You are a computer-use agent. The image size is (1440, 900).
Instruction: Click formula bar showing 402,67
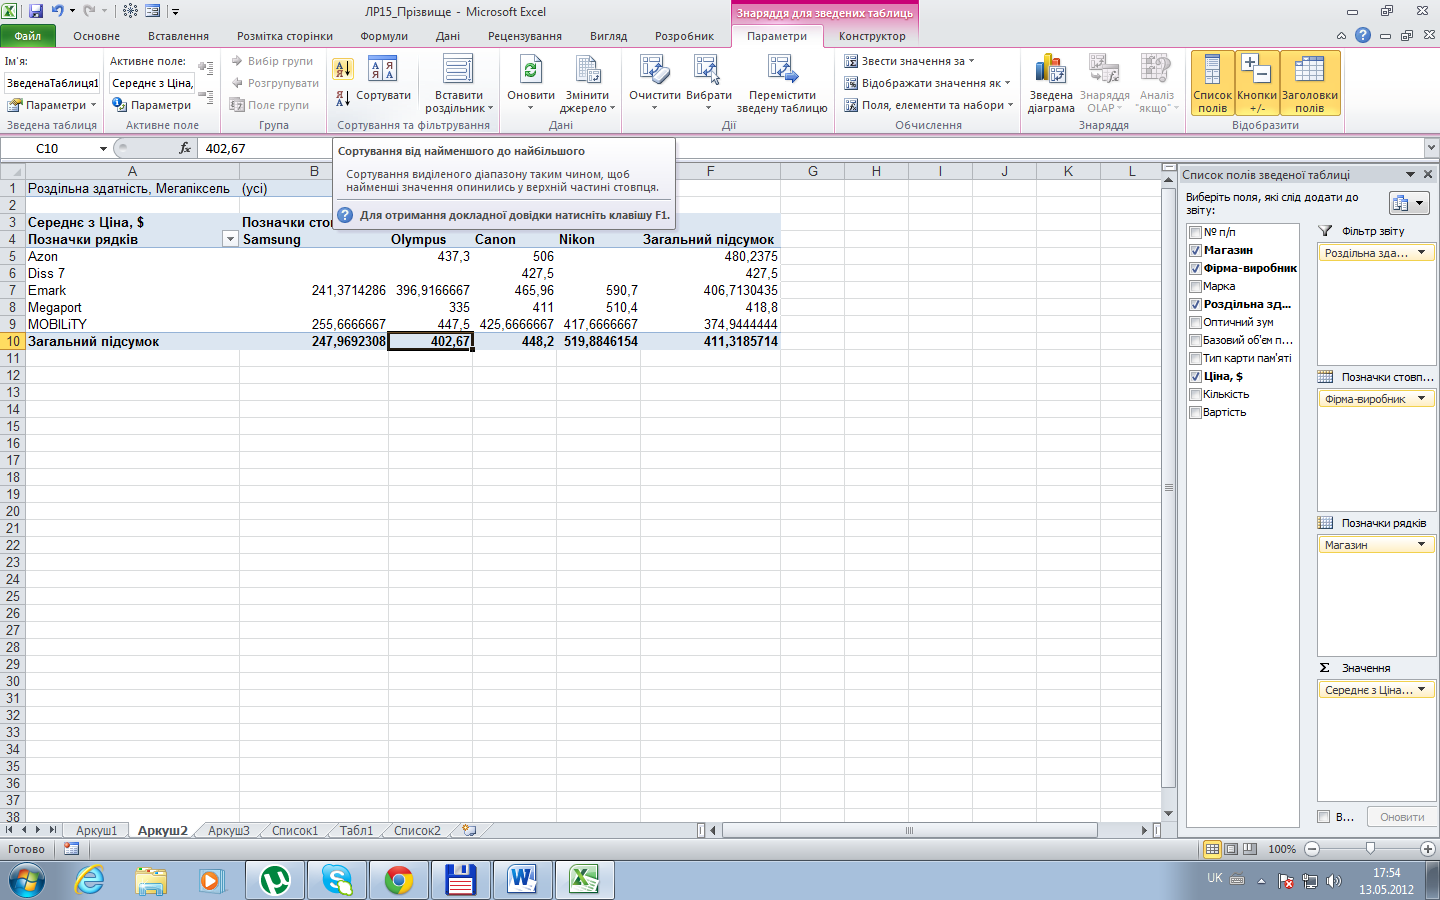[x=810, y=148]
